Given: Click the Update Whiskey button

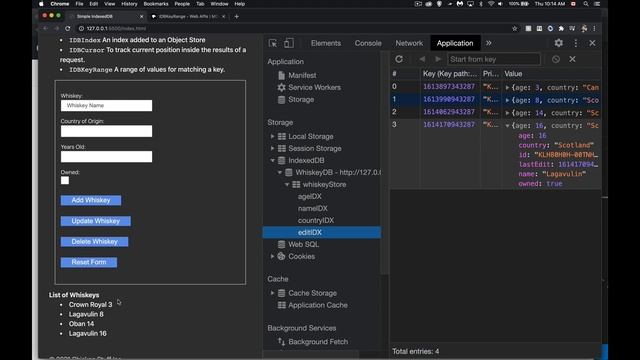Looking at the screenshot, I should [x=96, y=221].
